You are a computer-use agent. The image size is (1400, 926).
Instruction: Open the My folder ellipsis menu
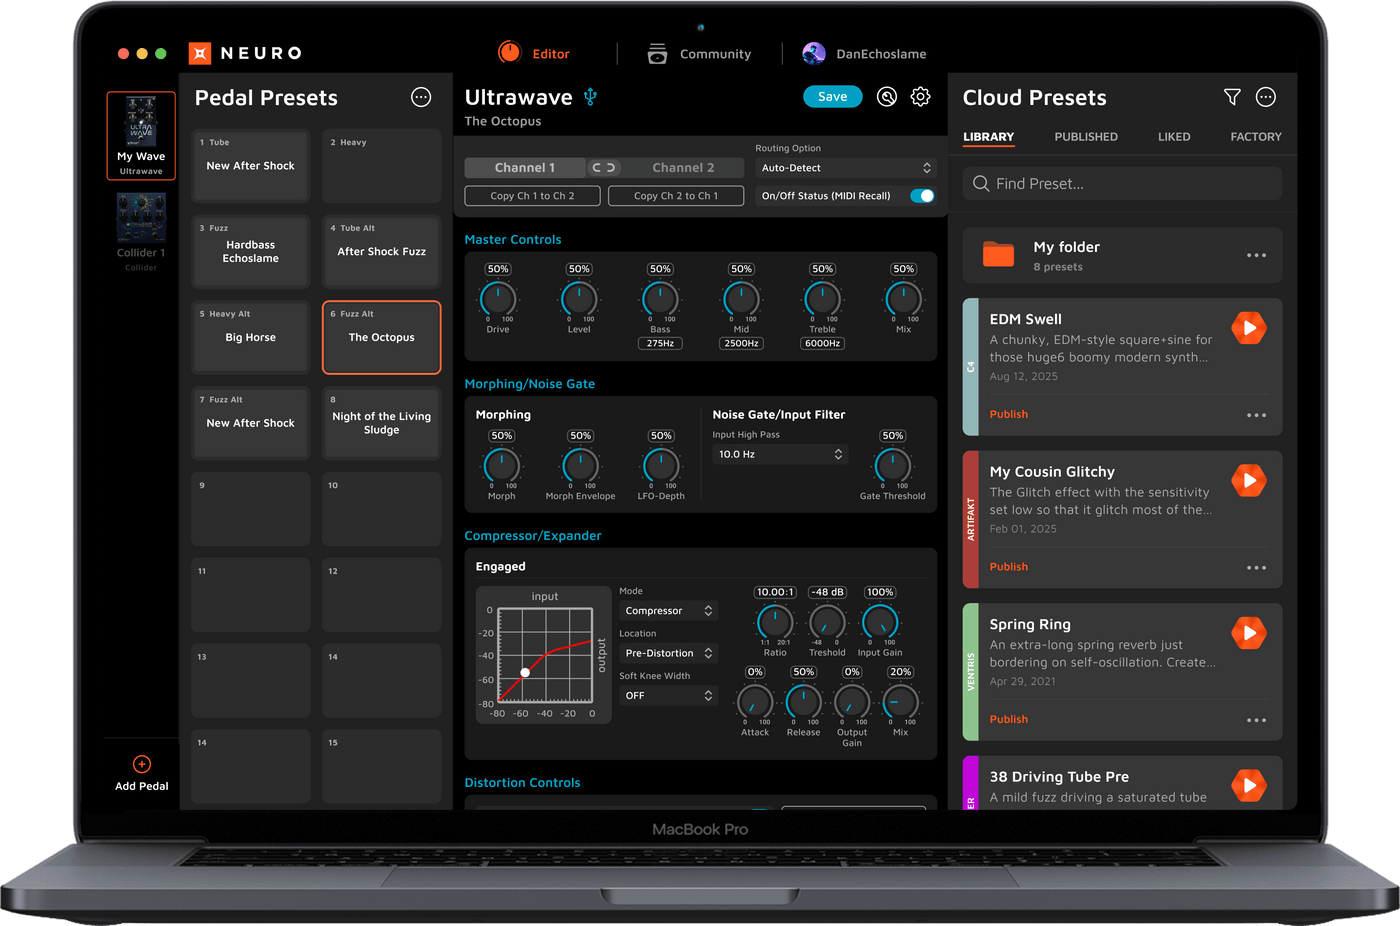[x=1257, y=255]
